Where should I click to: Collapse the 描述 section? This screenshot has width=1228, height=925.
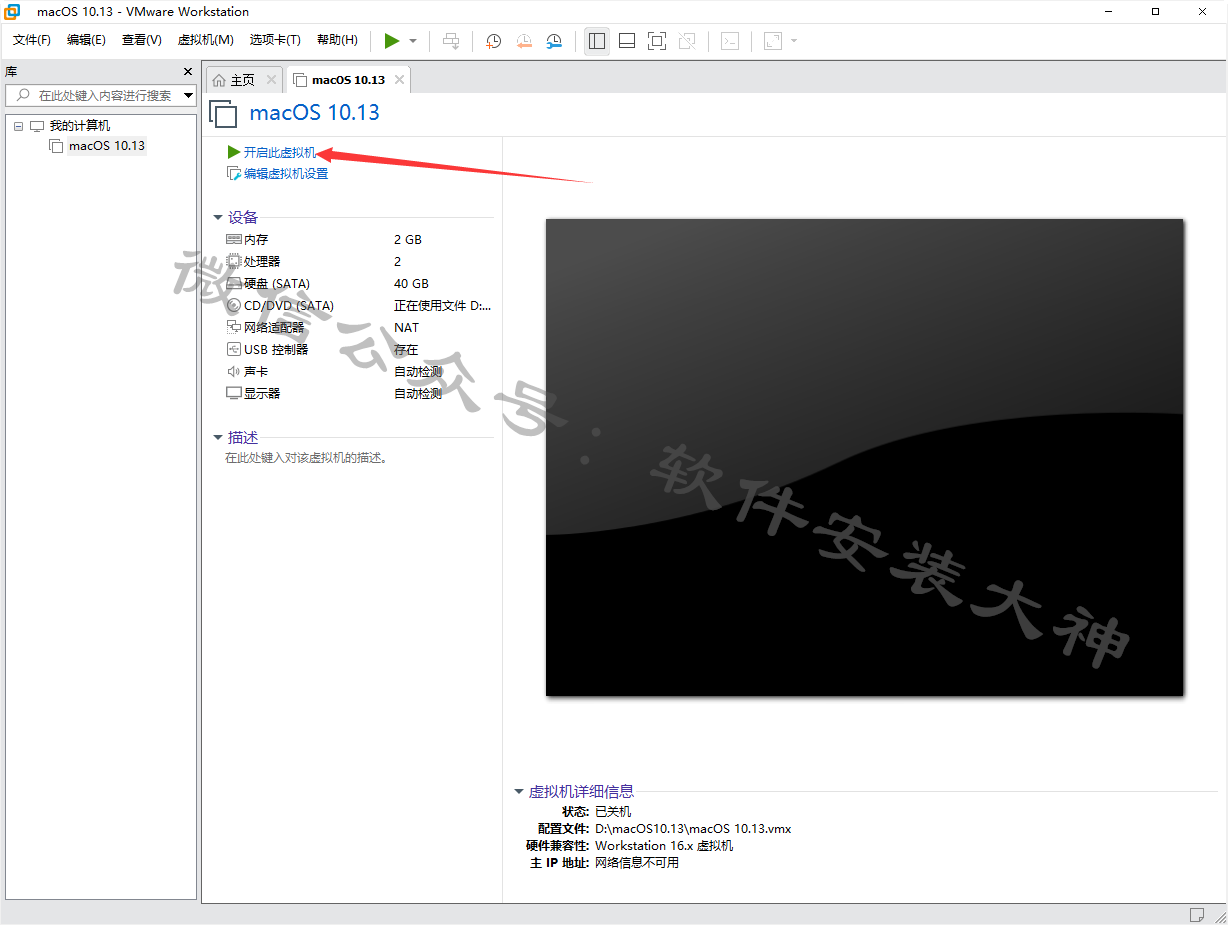tap(218, 437)
